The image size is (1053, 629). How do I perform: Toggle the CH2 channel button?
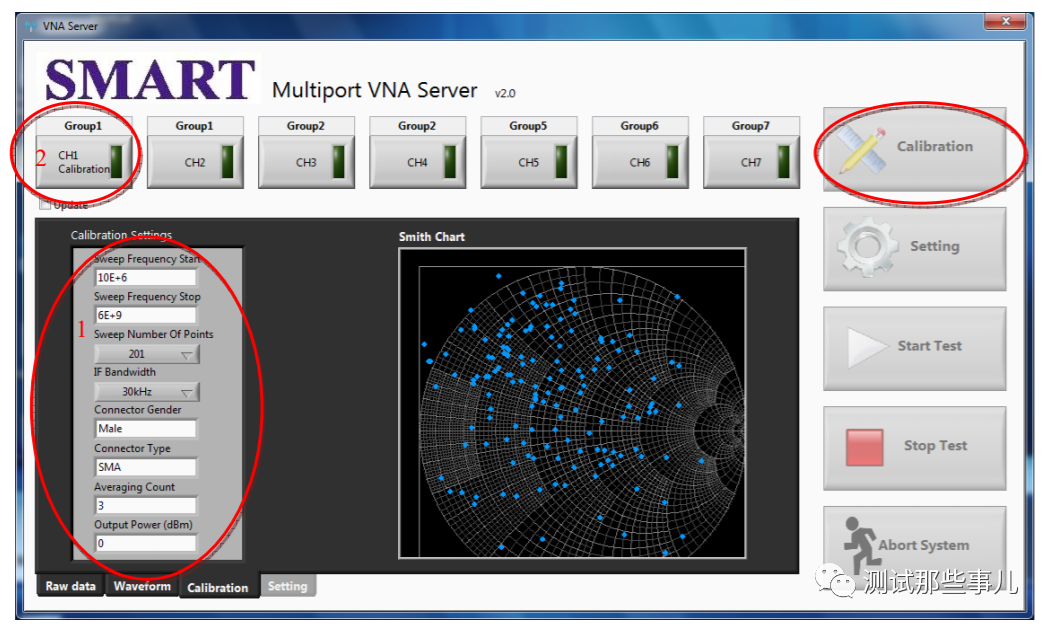(195, 162)
